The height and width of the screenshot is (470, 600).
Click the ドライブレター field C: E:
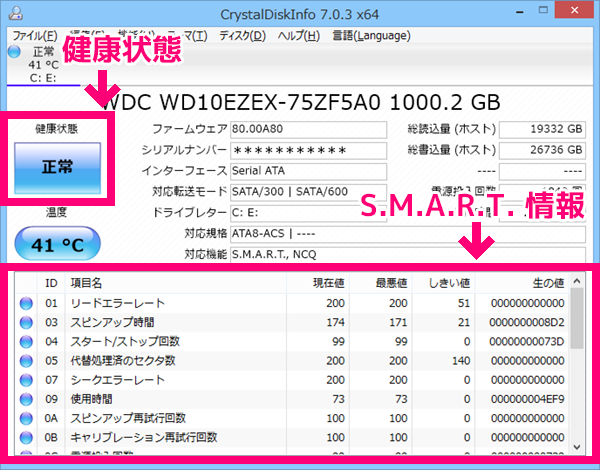click(x=308, y=213)
